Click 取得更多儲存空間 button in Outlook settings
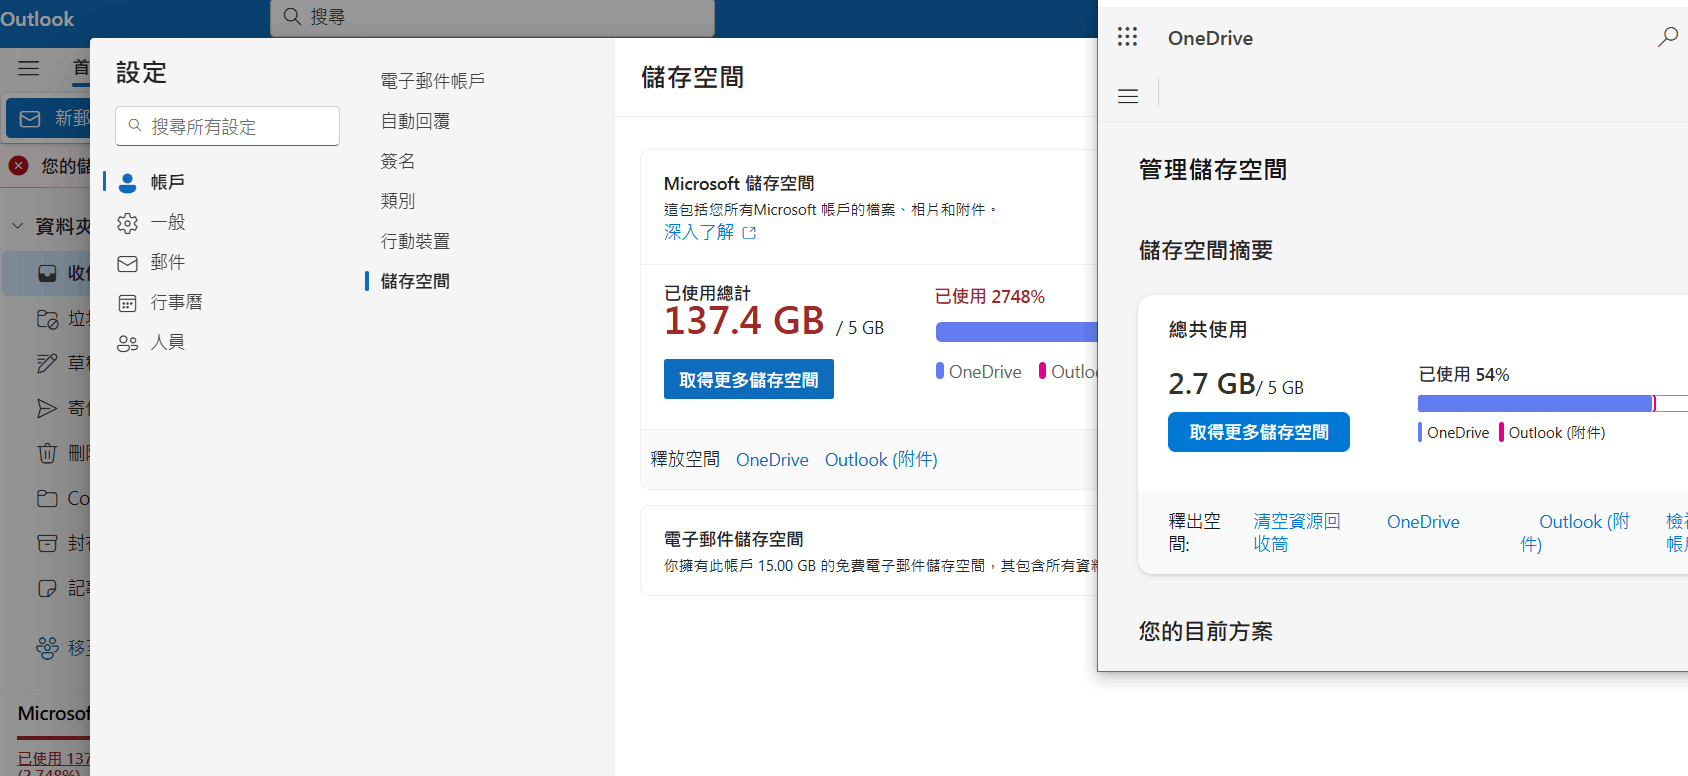 pyautogui.click(x=748, y=379)
